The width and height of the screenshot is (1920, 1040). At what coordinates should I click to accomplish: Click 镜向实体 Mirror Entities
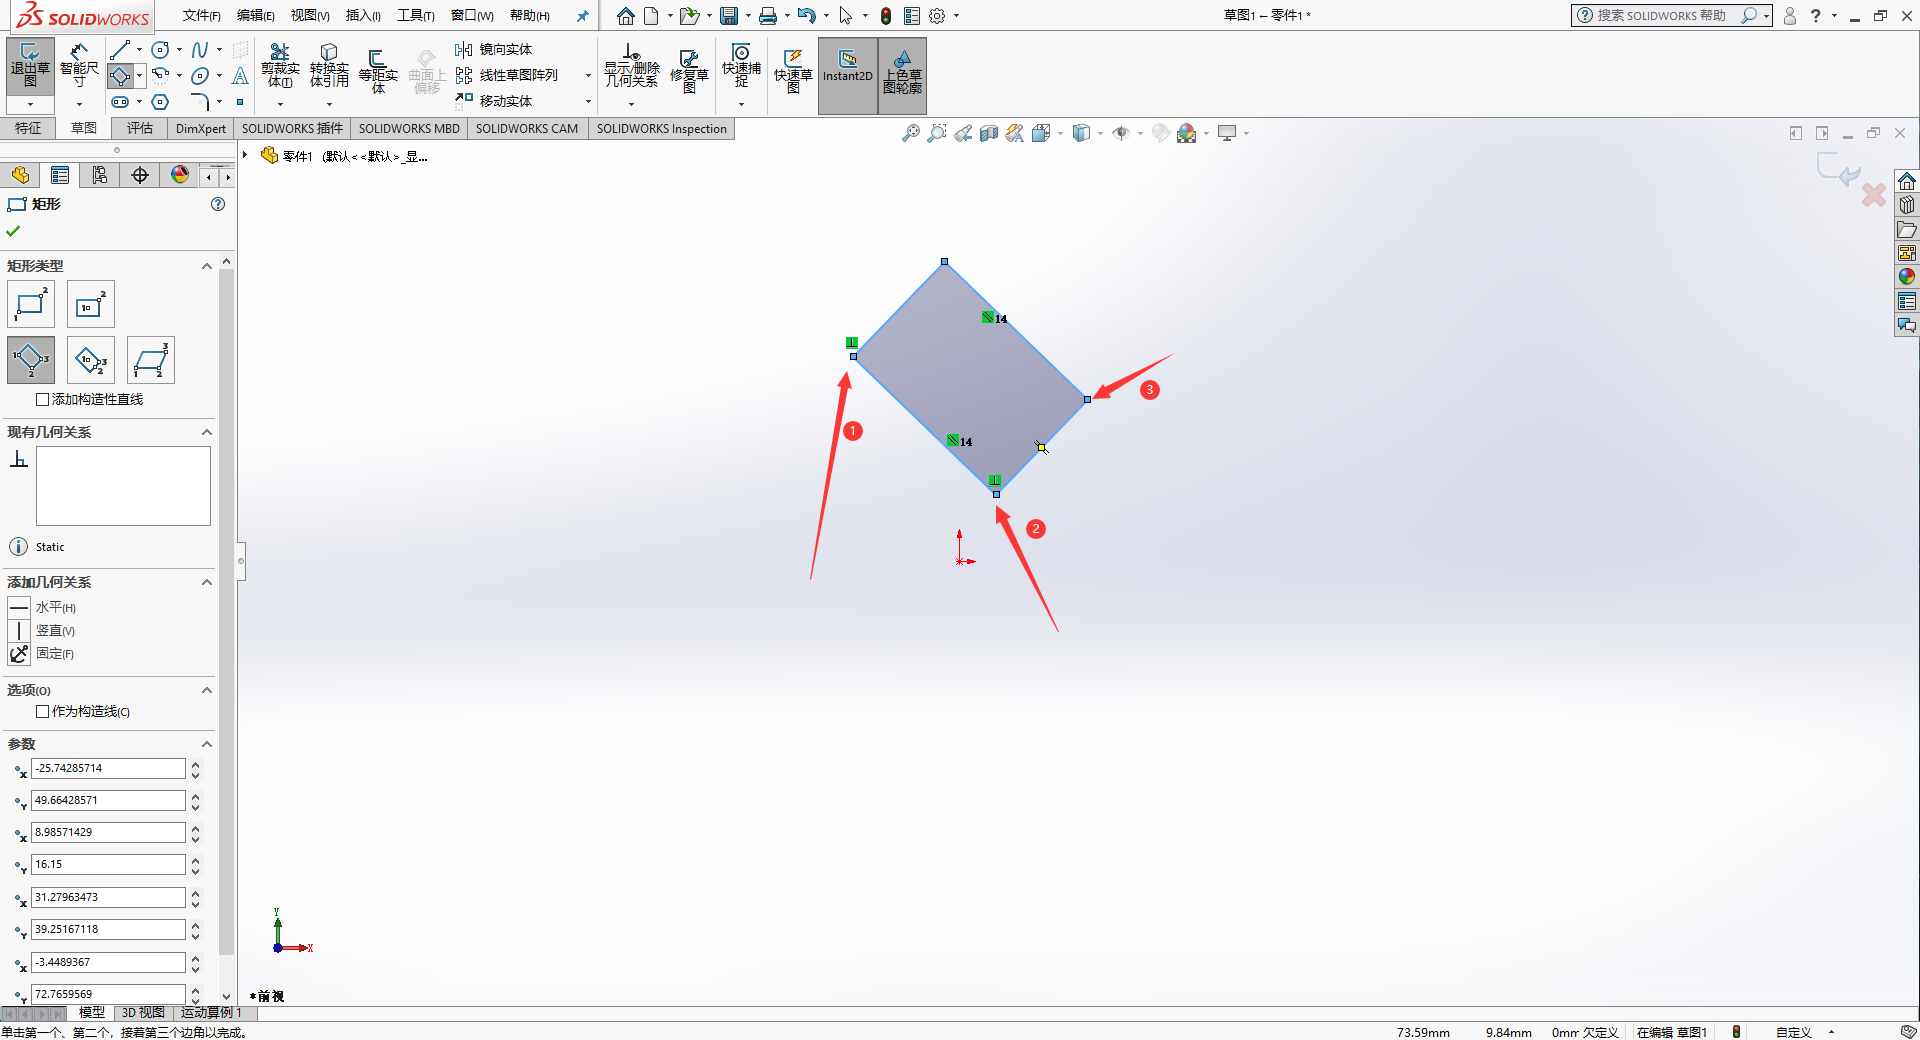tap(494, 49)
